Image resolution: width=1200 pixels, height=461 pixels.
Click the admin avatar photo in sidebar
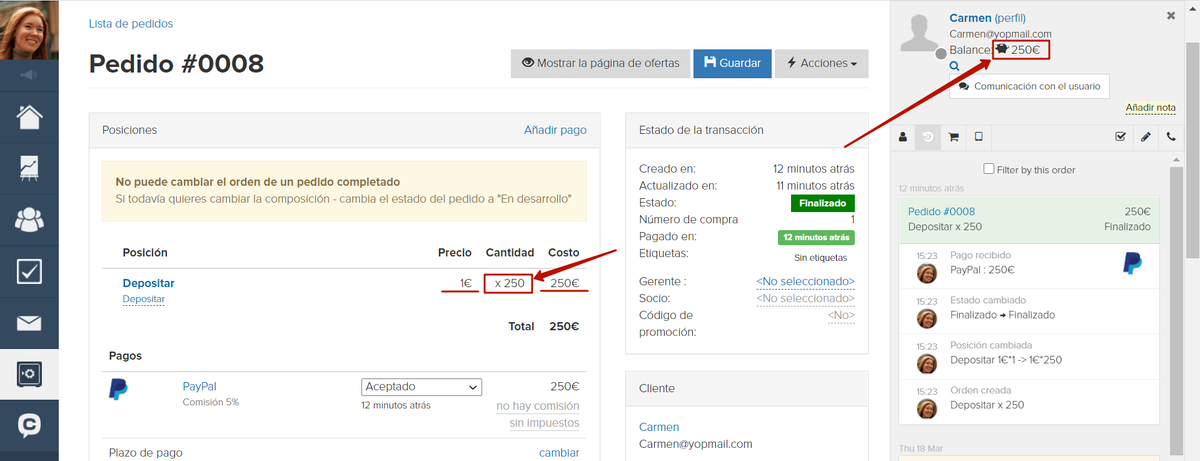29,30
